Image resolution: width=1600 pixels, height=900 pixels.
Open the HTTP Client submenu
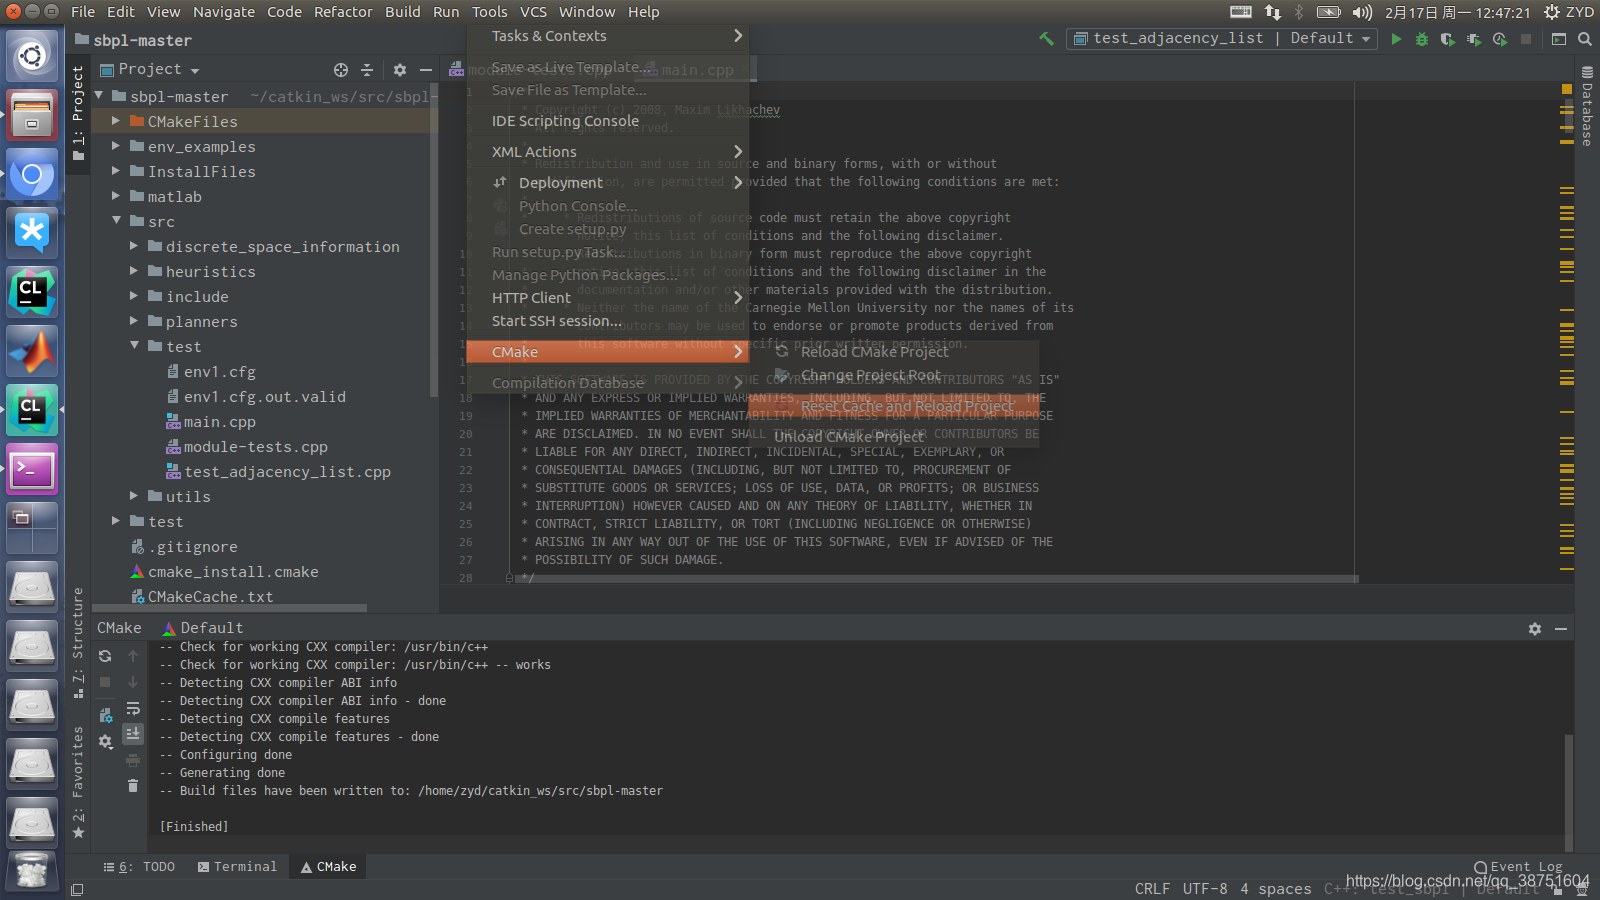pyautogui.click(x=608, y=298)
